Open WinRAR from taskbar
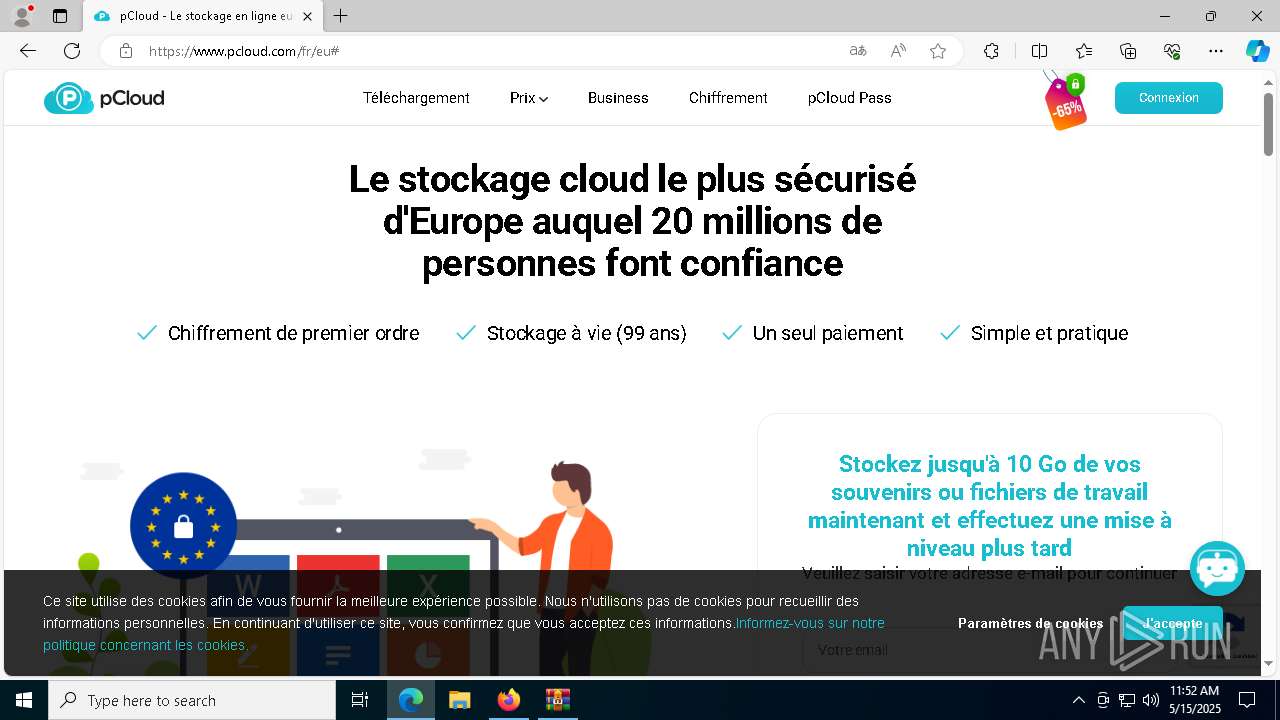The image size is (1280, 720). point(557,700)
